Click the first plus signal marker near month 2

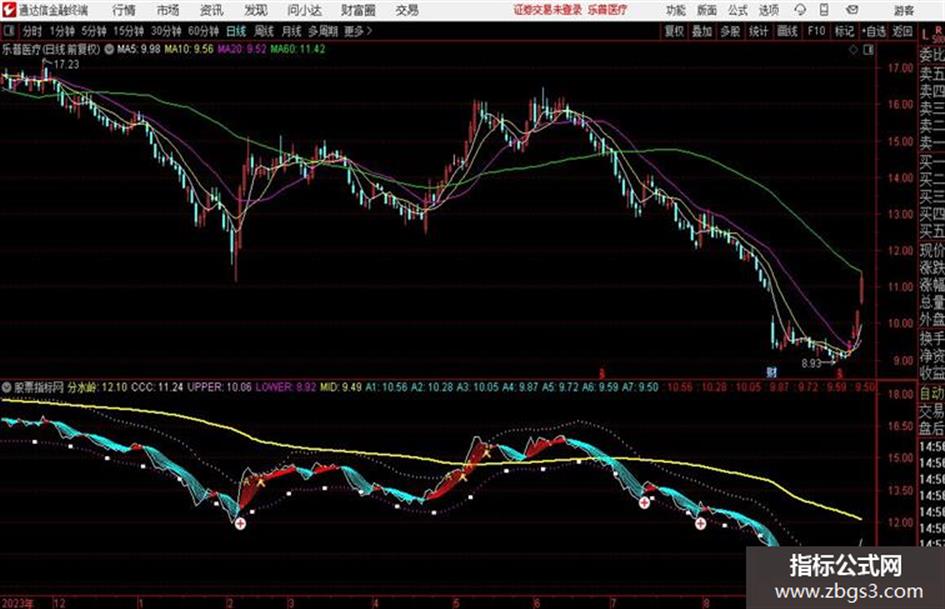point(240,523)
